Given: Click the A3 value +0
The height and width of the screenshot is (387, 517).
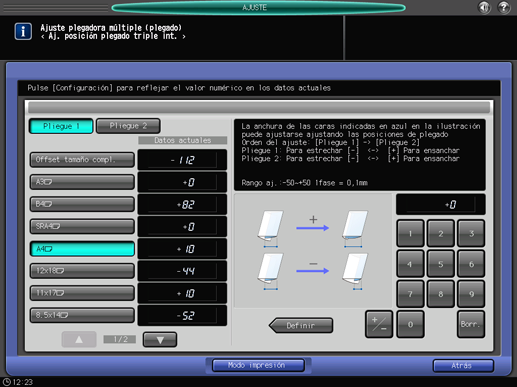Looking at the screenshot, I should pyautogui.click(x=182, y=182).
